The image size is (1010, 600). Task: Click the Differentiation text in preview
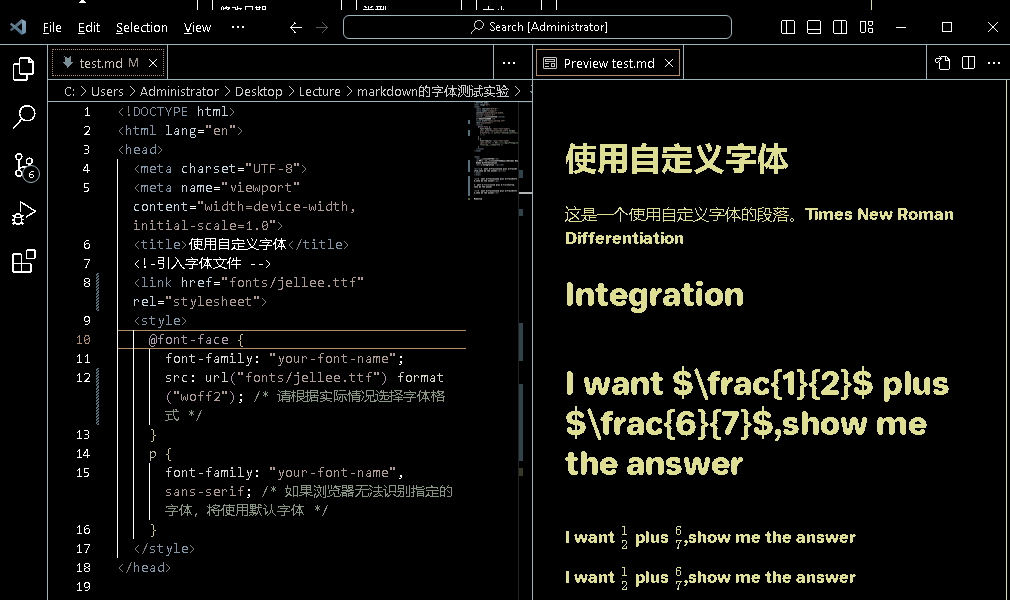point(624,238)
